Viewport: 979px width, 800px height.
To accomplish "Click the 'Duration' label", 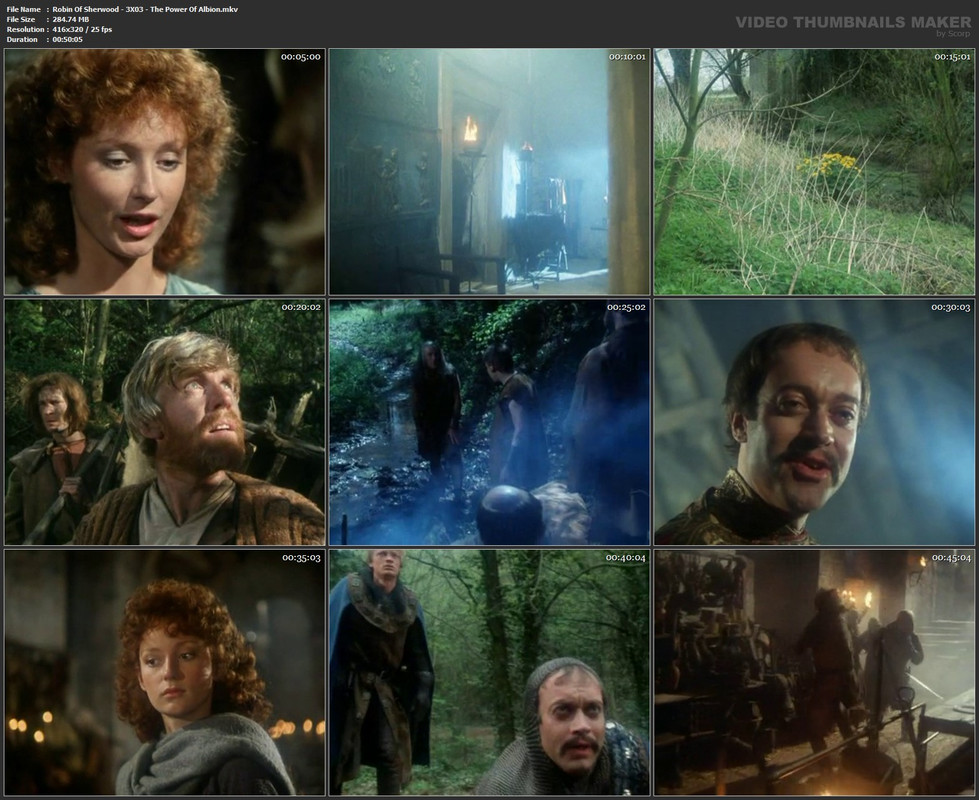I will pos(22,39).
